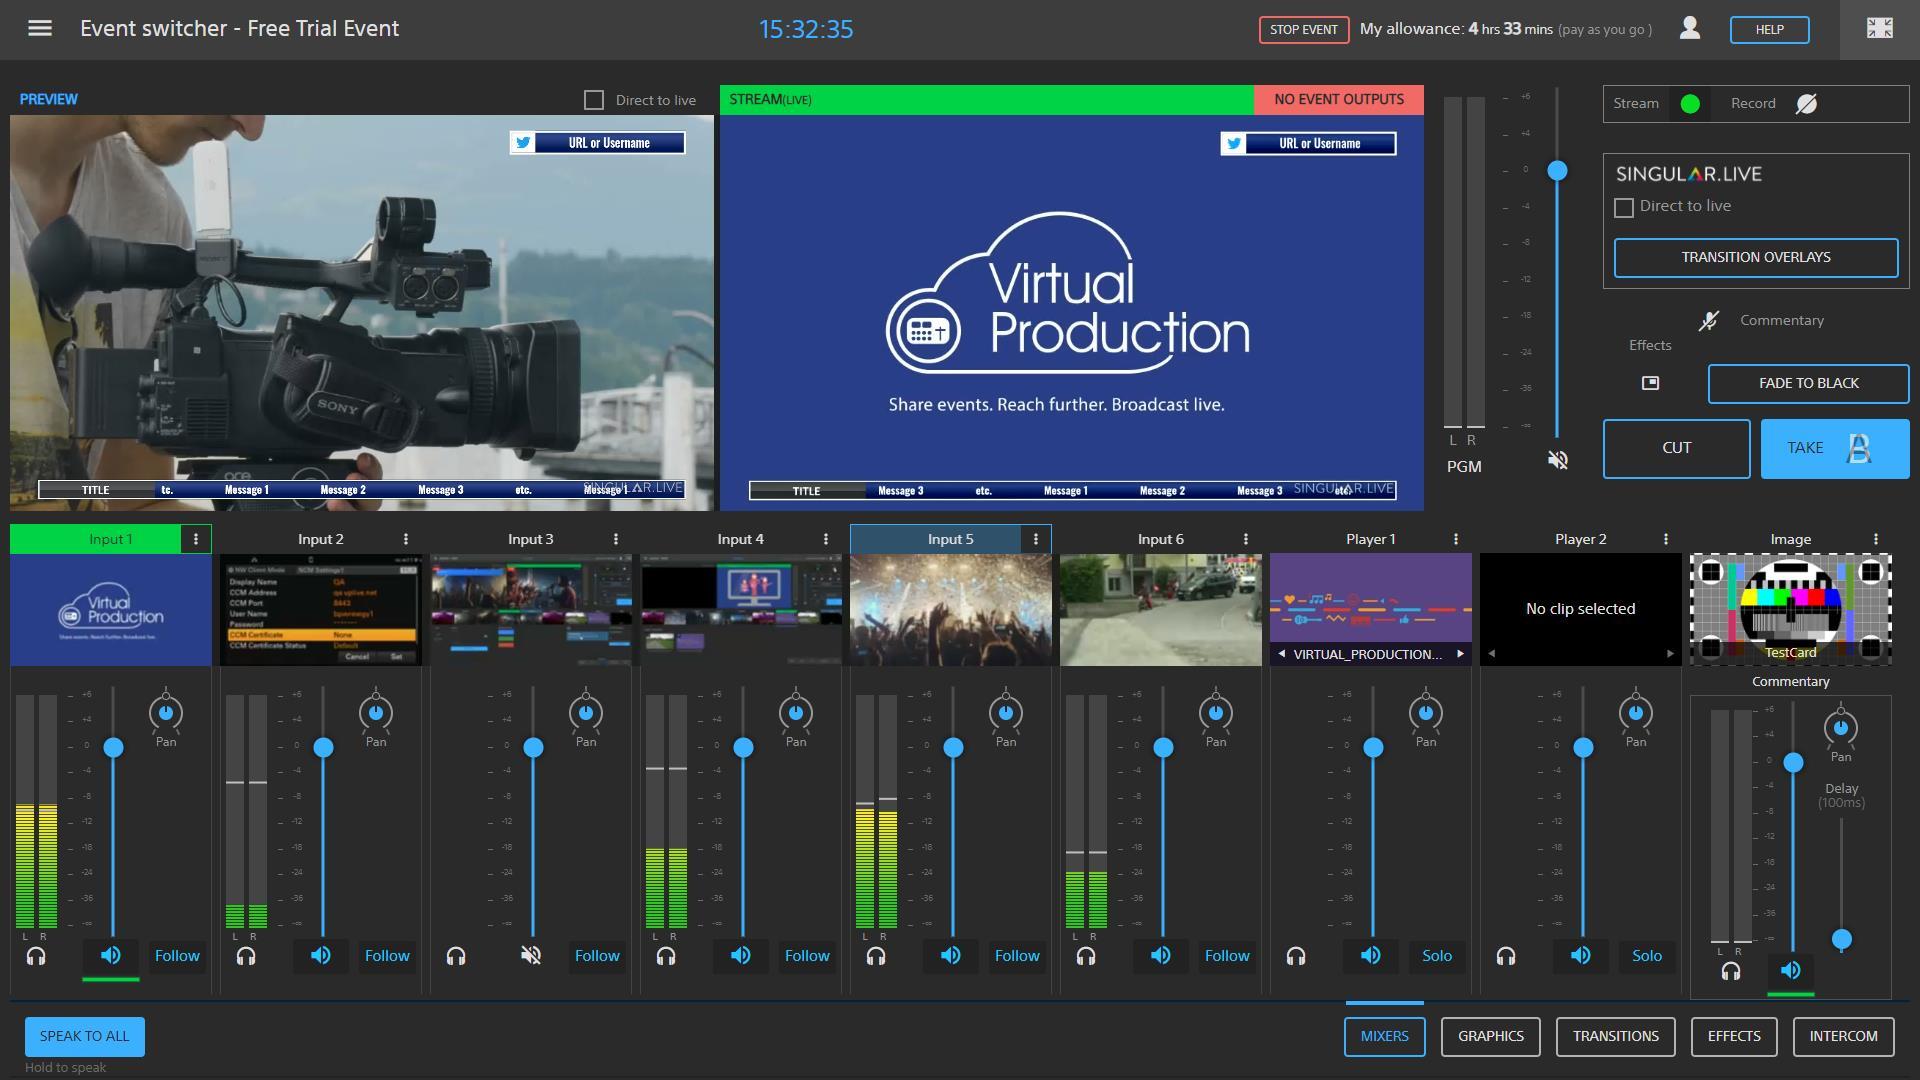Viewport: 1920px width, 1080px height.
Task: Click the muted PGM speaker icon
Action: click(1558, 460)
